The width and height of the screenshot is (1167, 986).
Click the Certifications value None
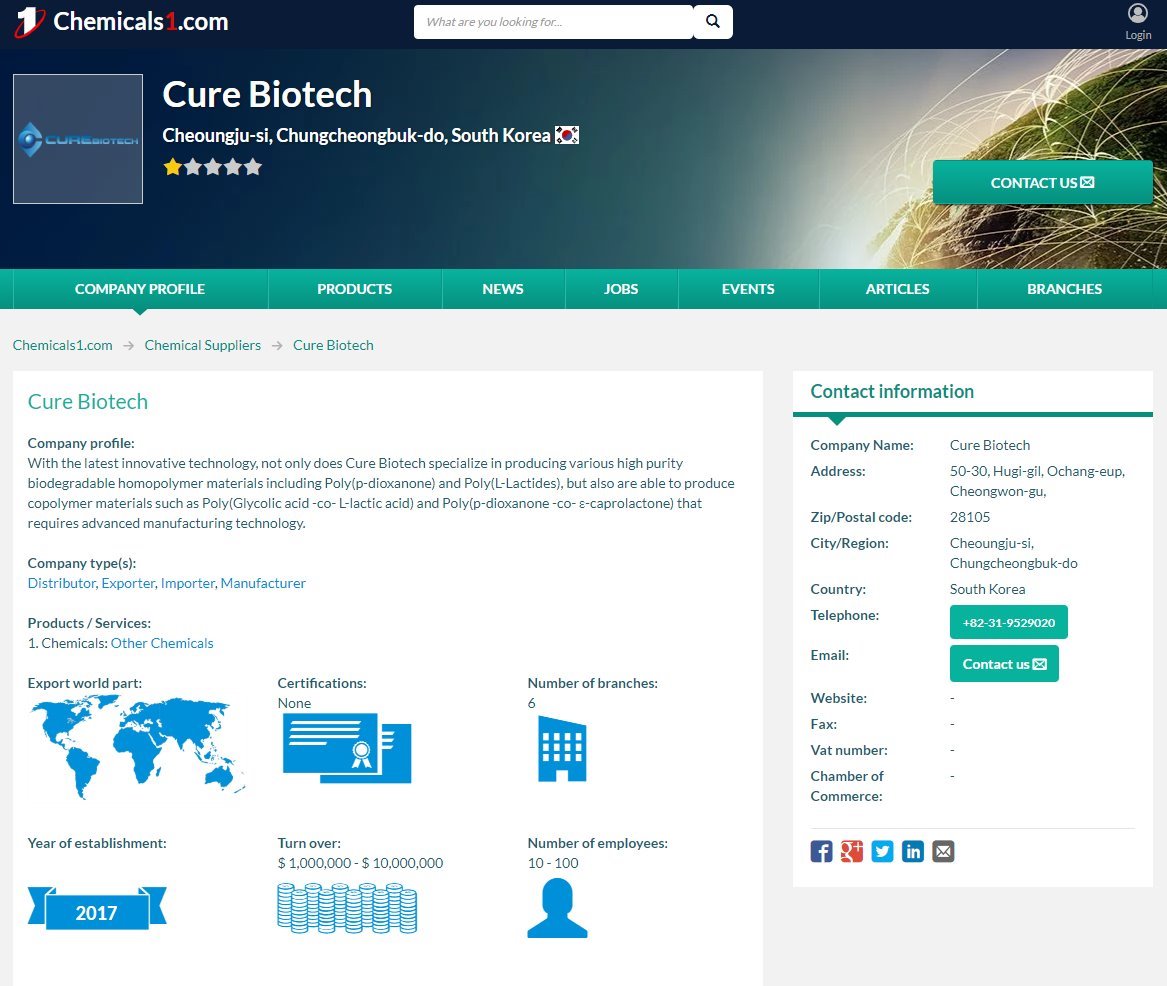(x=294, y=703)
